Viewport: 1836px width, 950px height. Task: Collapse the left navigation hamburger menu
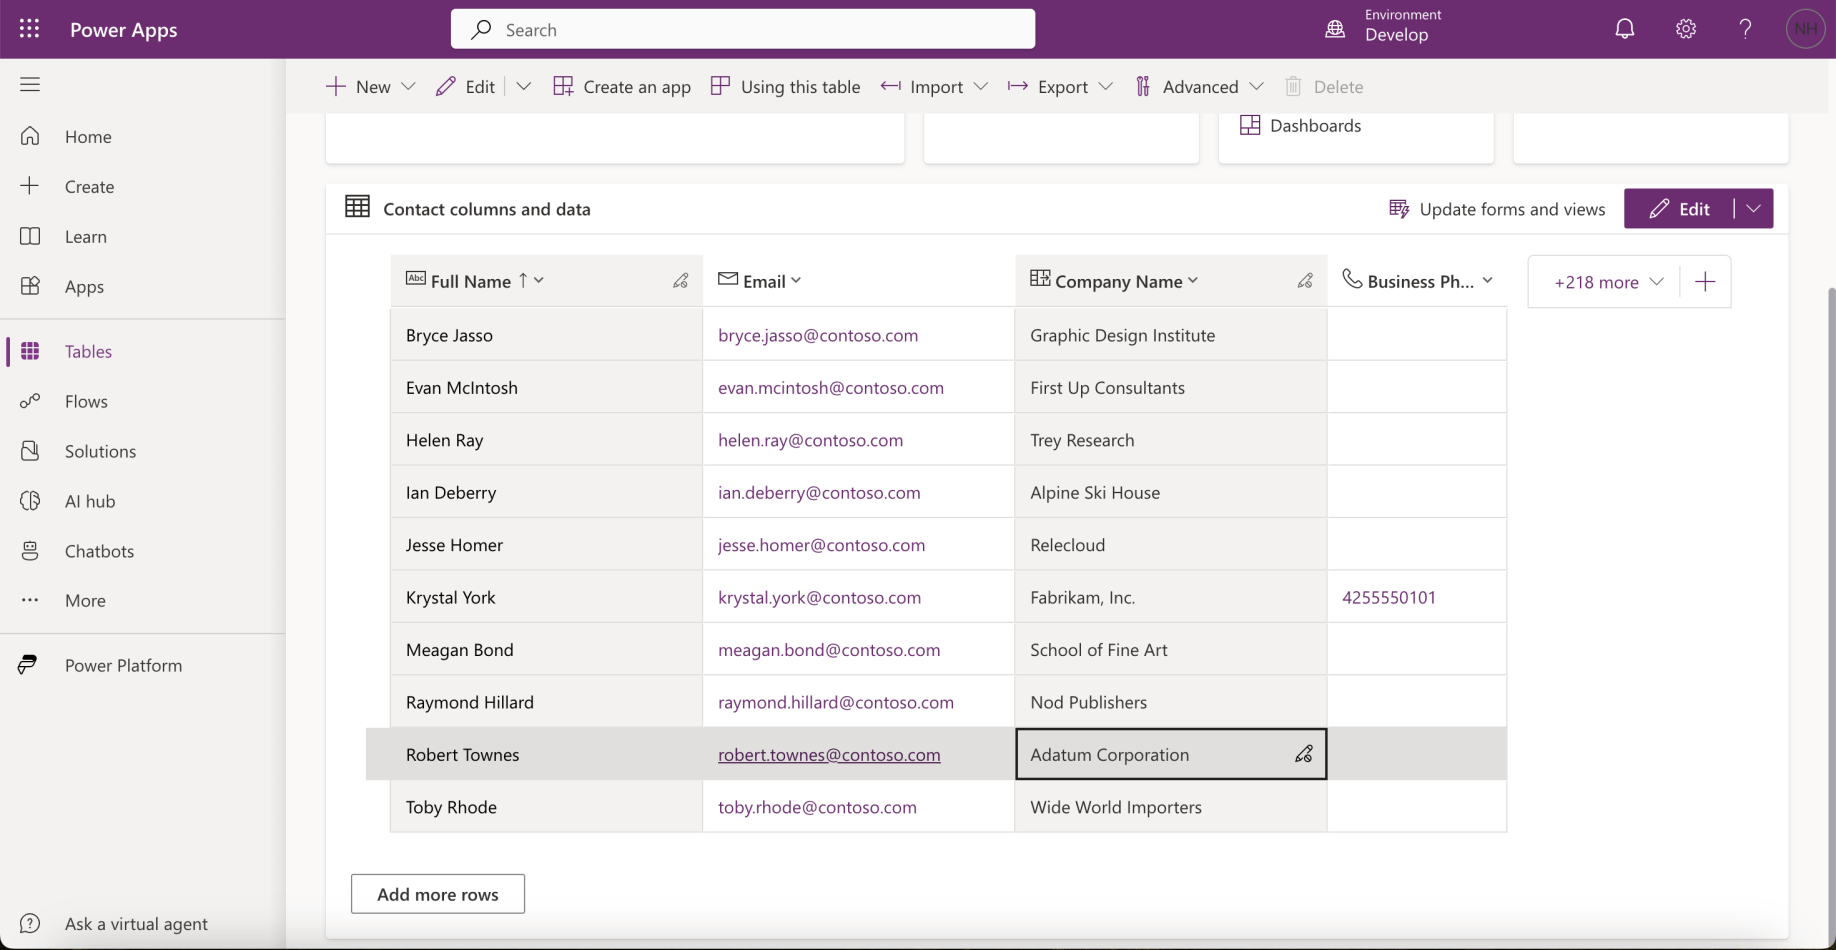tap(30, 85)
